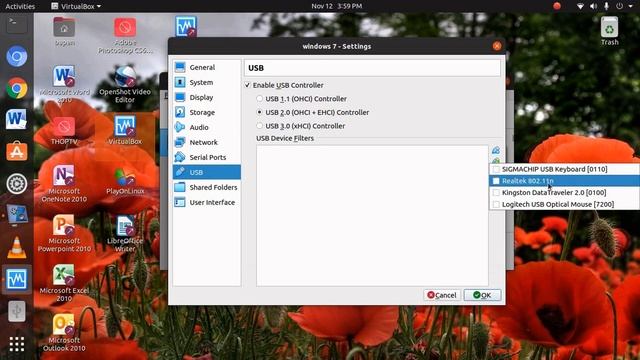Click the volume icon in top bar
Image resolution: width=640 pixels, height=360 pixels.
coord(593,6)
